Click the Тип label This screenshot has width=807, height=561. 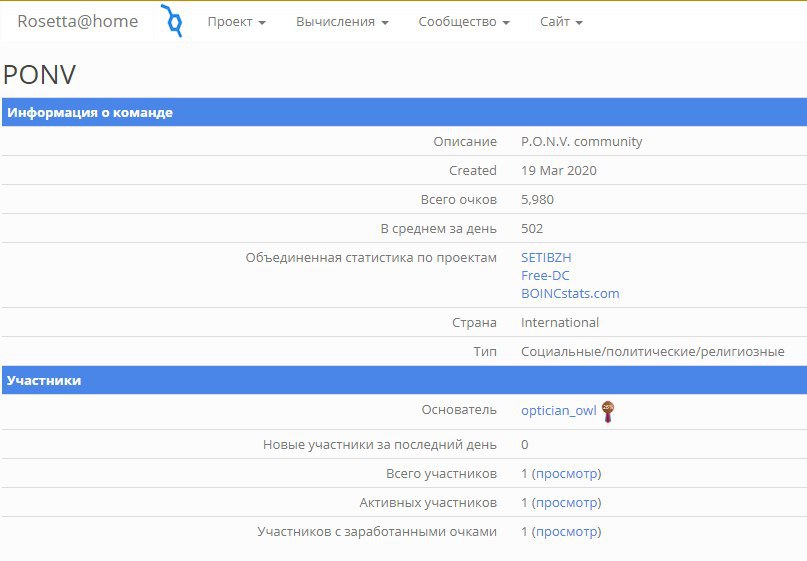[x=485, y=352]
